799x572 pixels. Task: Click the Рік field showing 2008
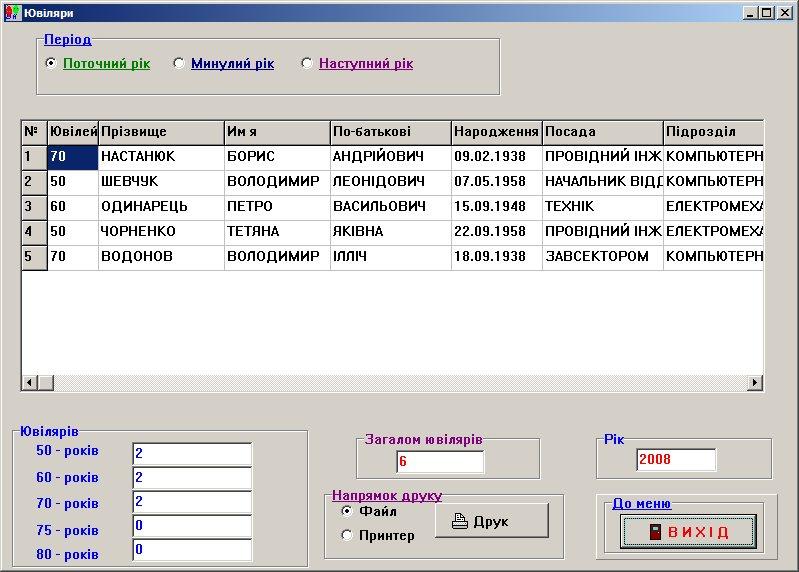[676, 459]
